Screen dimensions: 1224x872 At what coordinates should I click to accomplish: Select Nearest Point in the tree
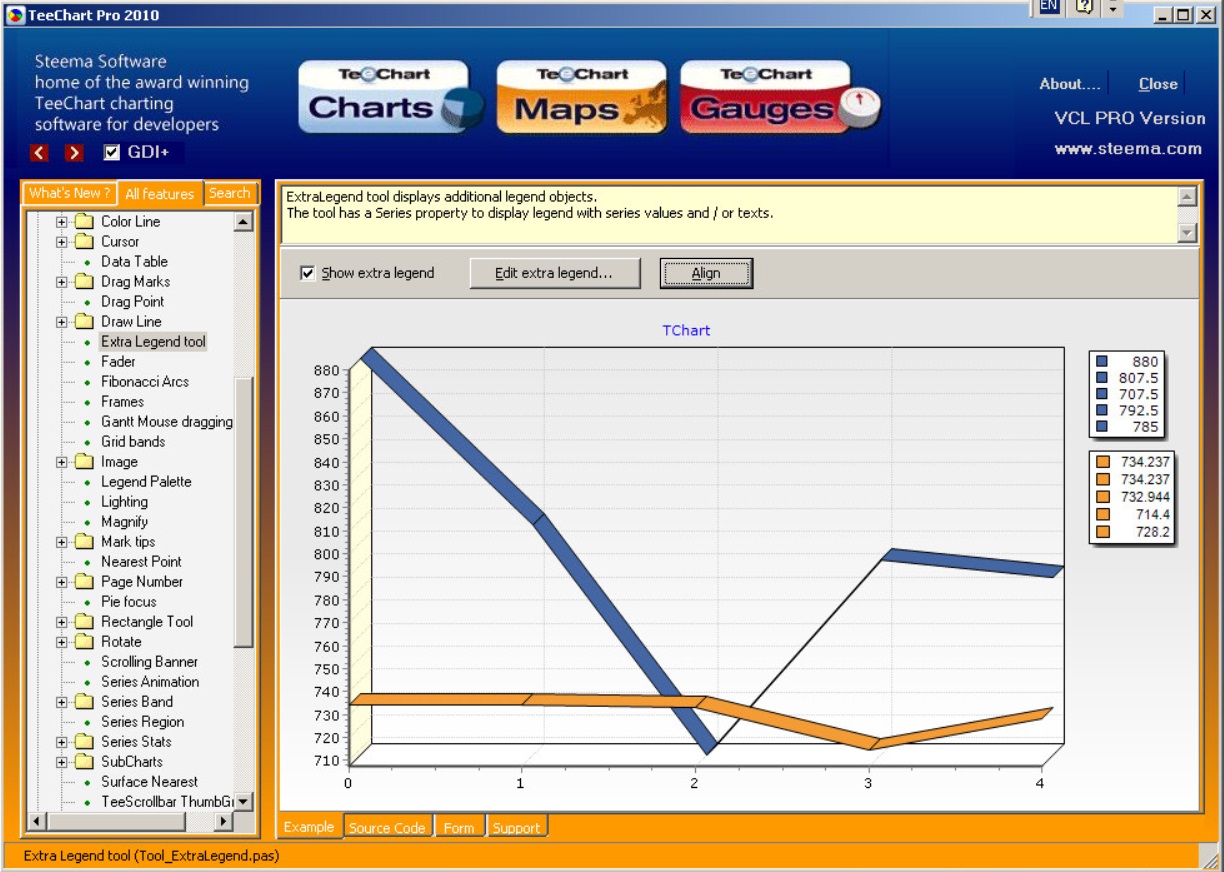(x=141, y=562)
